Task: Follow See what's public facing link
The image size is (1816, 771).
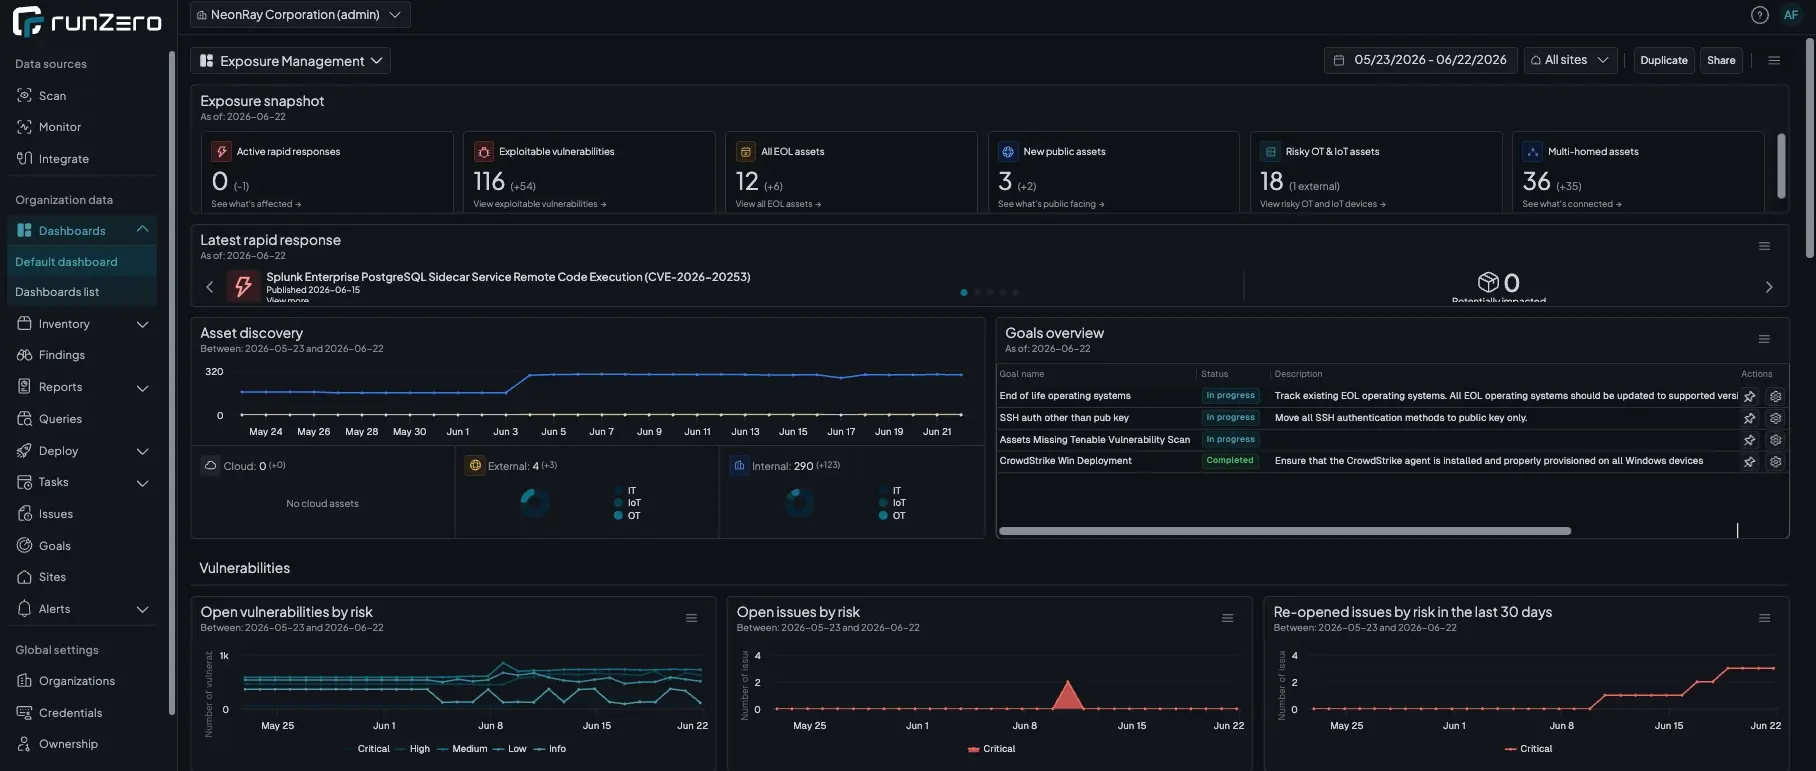Action: (x=1051, y=204)
